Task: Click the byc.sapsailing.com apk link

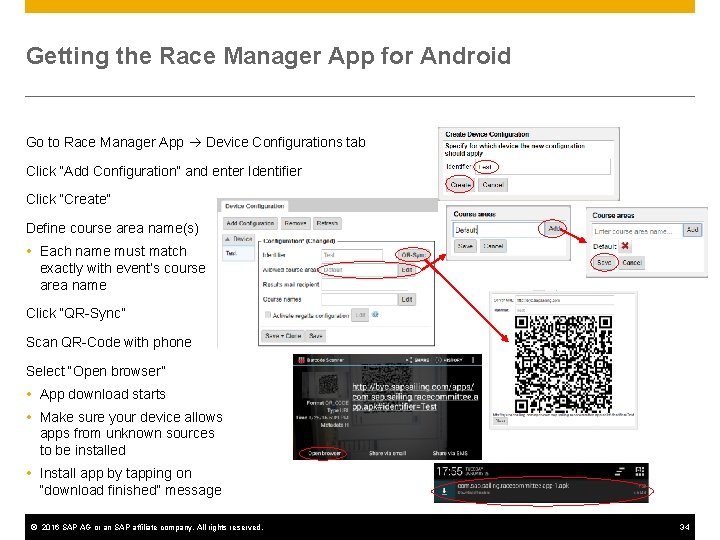Action: pyautogui.click(x=415, y=397)
